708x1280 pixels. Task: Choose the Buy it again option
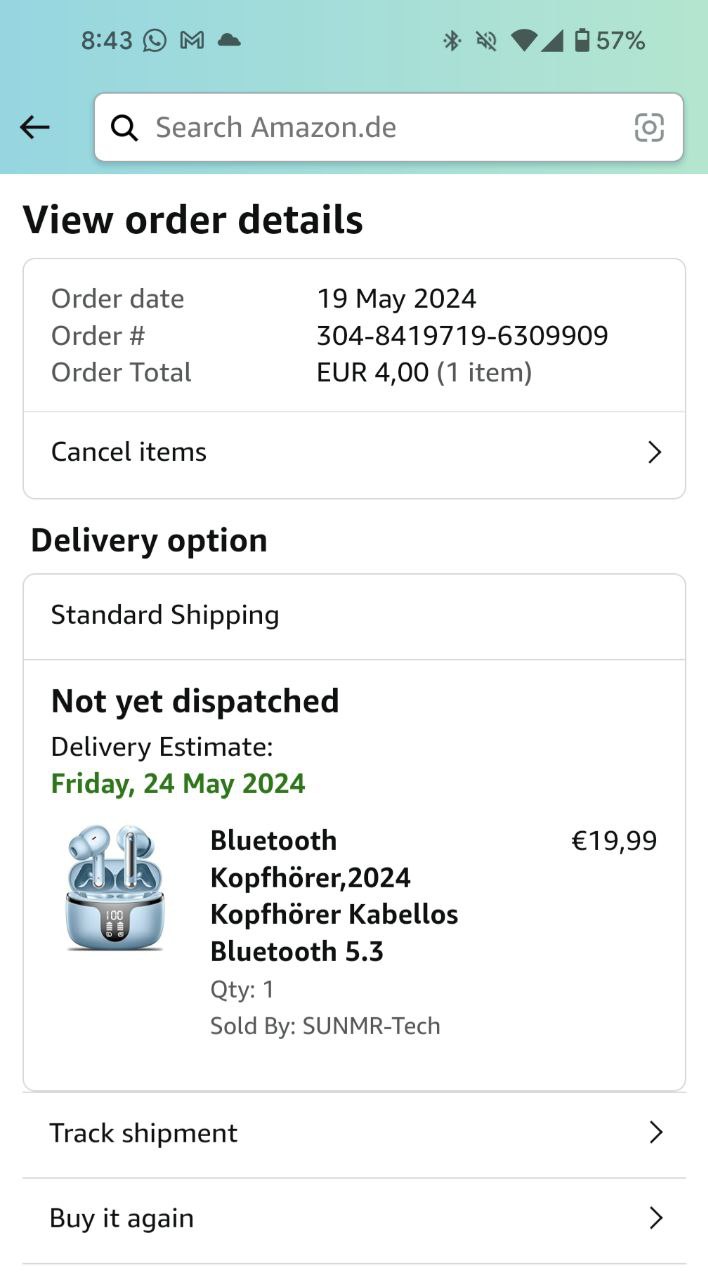click(122, 1218)
